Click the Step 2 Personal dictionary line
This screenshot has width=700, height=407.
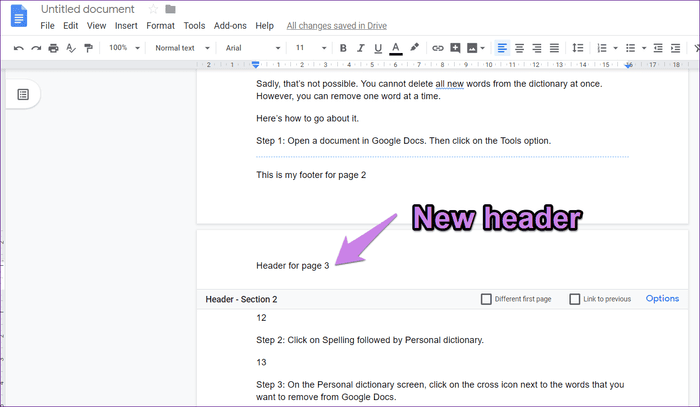coord(370,340)
